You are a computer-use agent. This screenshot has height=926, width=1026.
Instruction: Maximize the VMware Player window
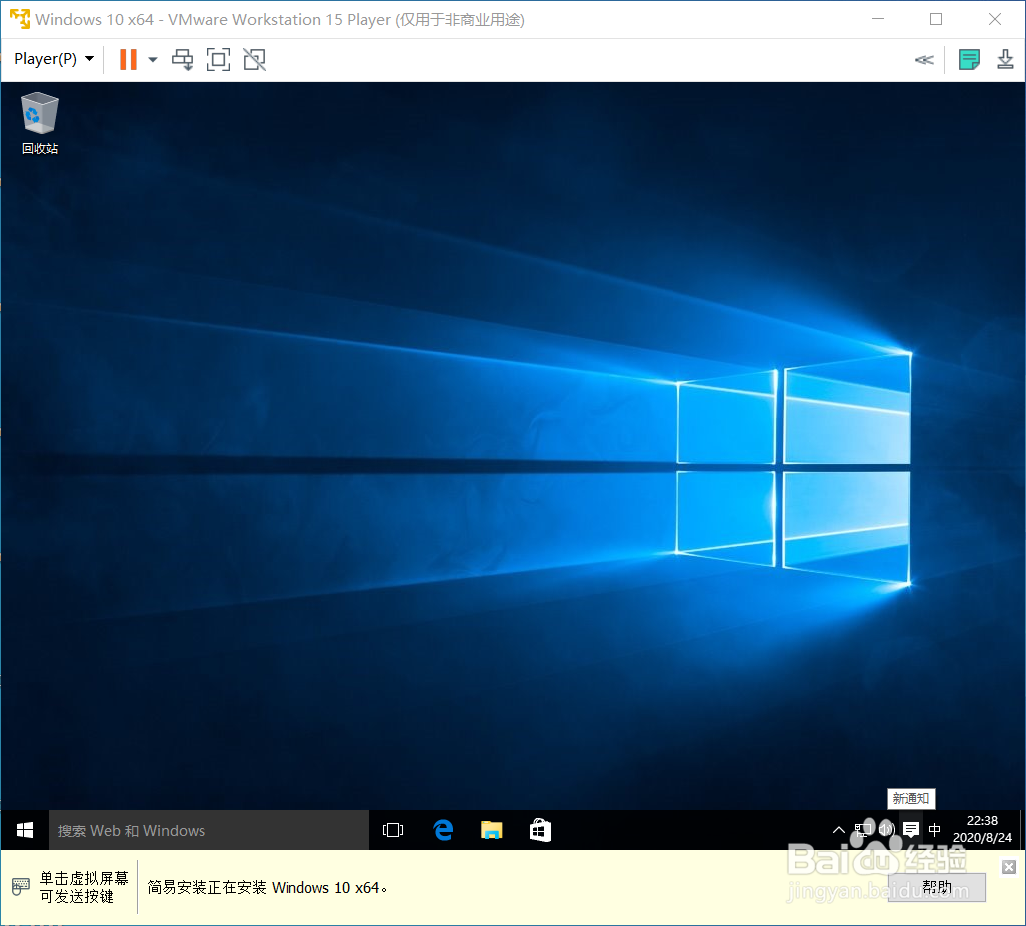coord(936,20)
